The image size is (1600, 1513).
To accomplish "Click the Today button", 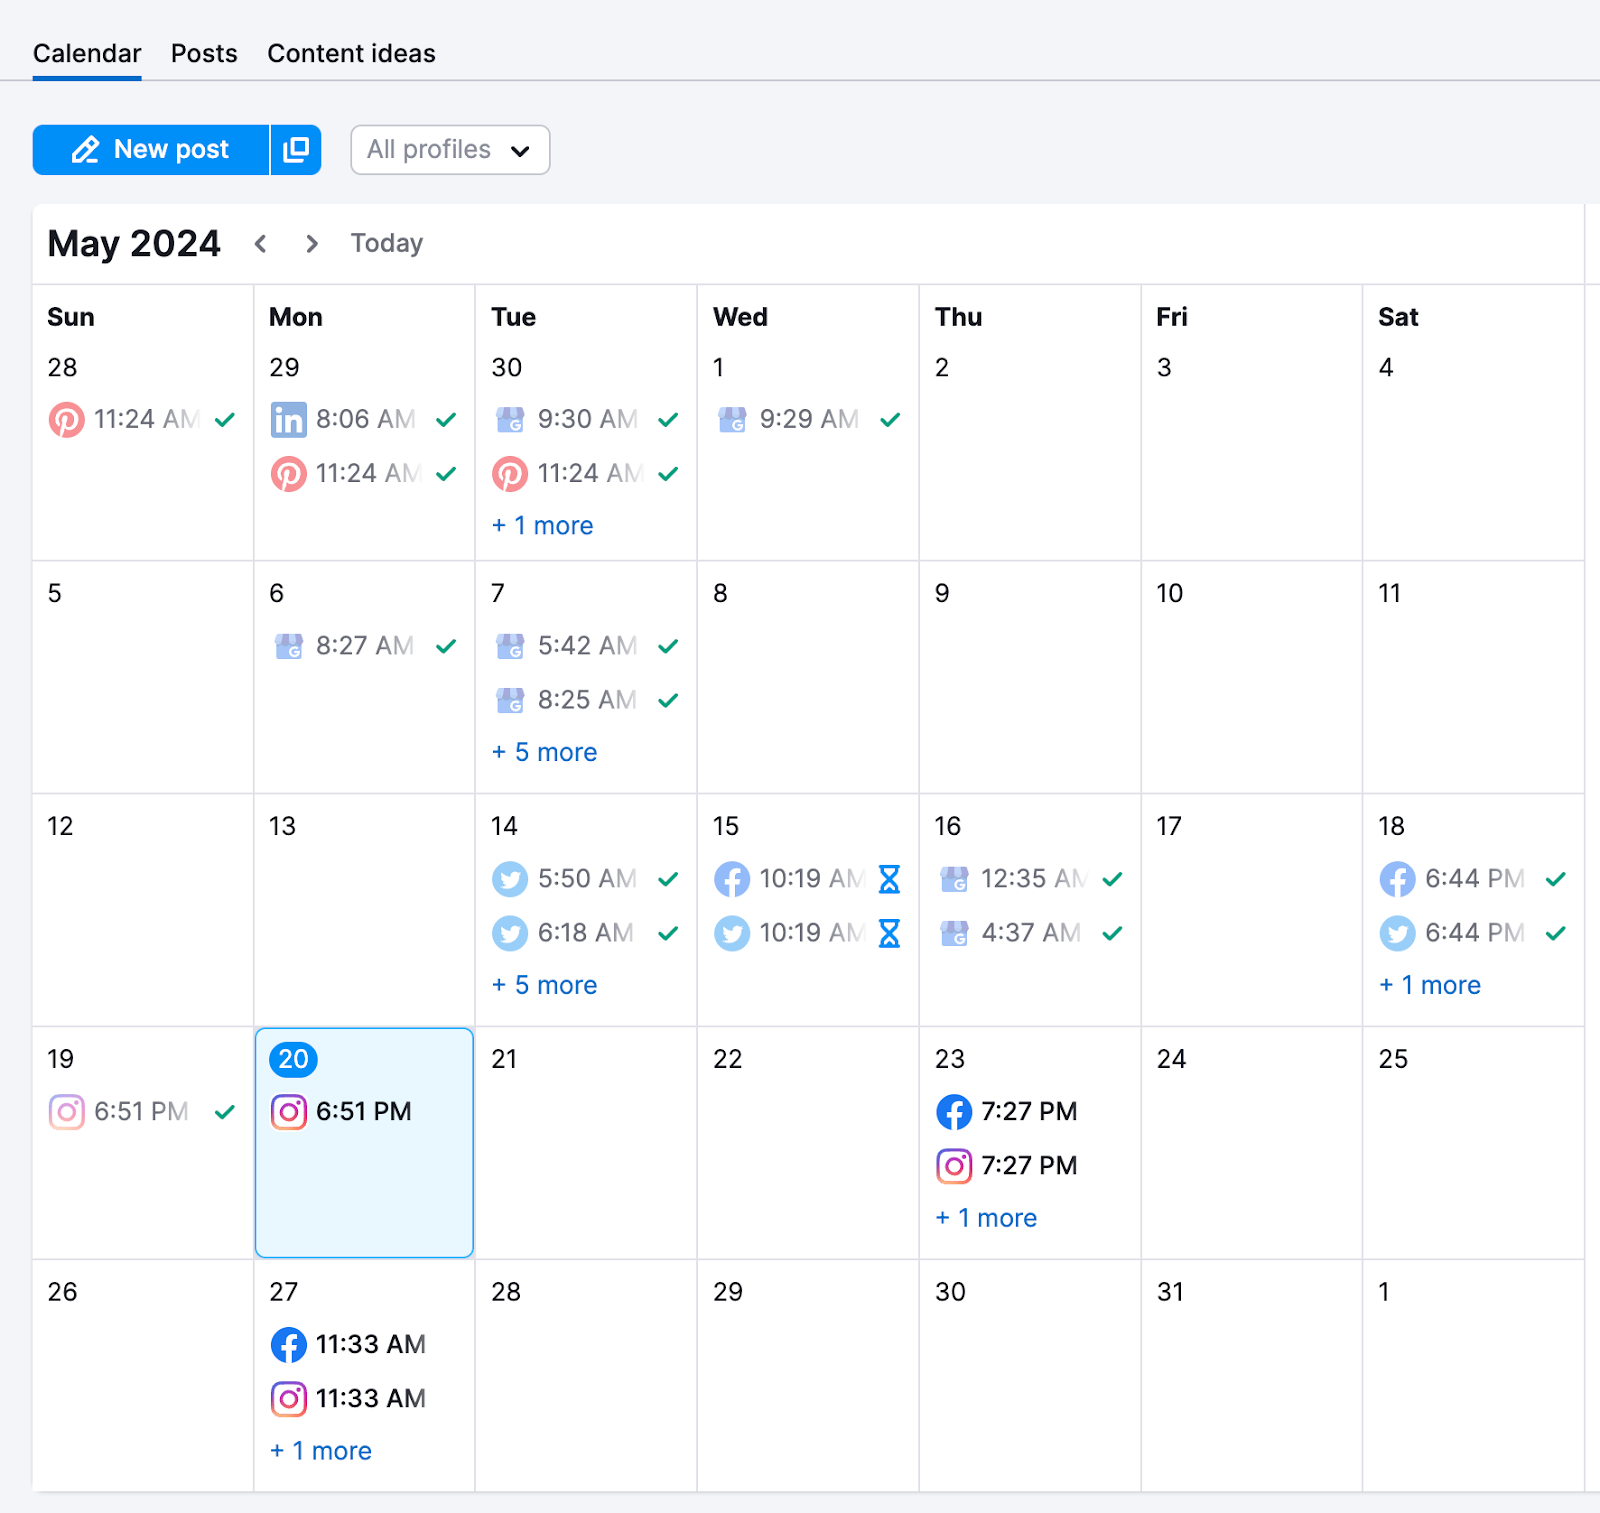I will tap(387, 244).
